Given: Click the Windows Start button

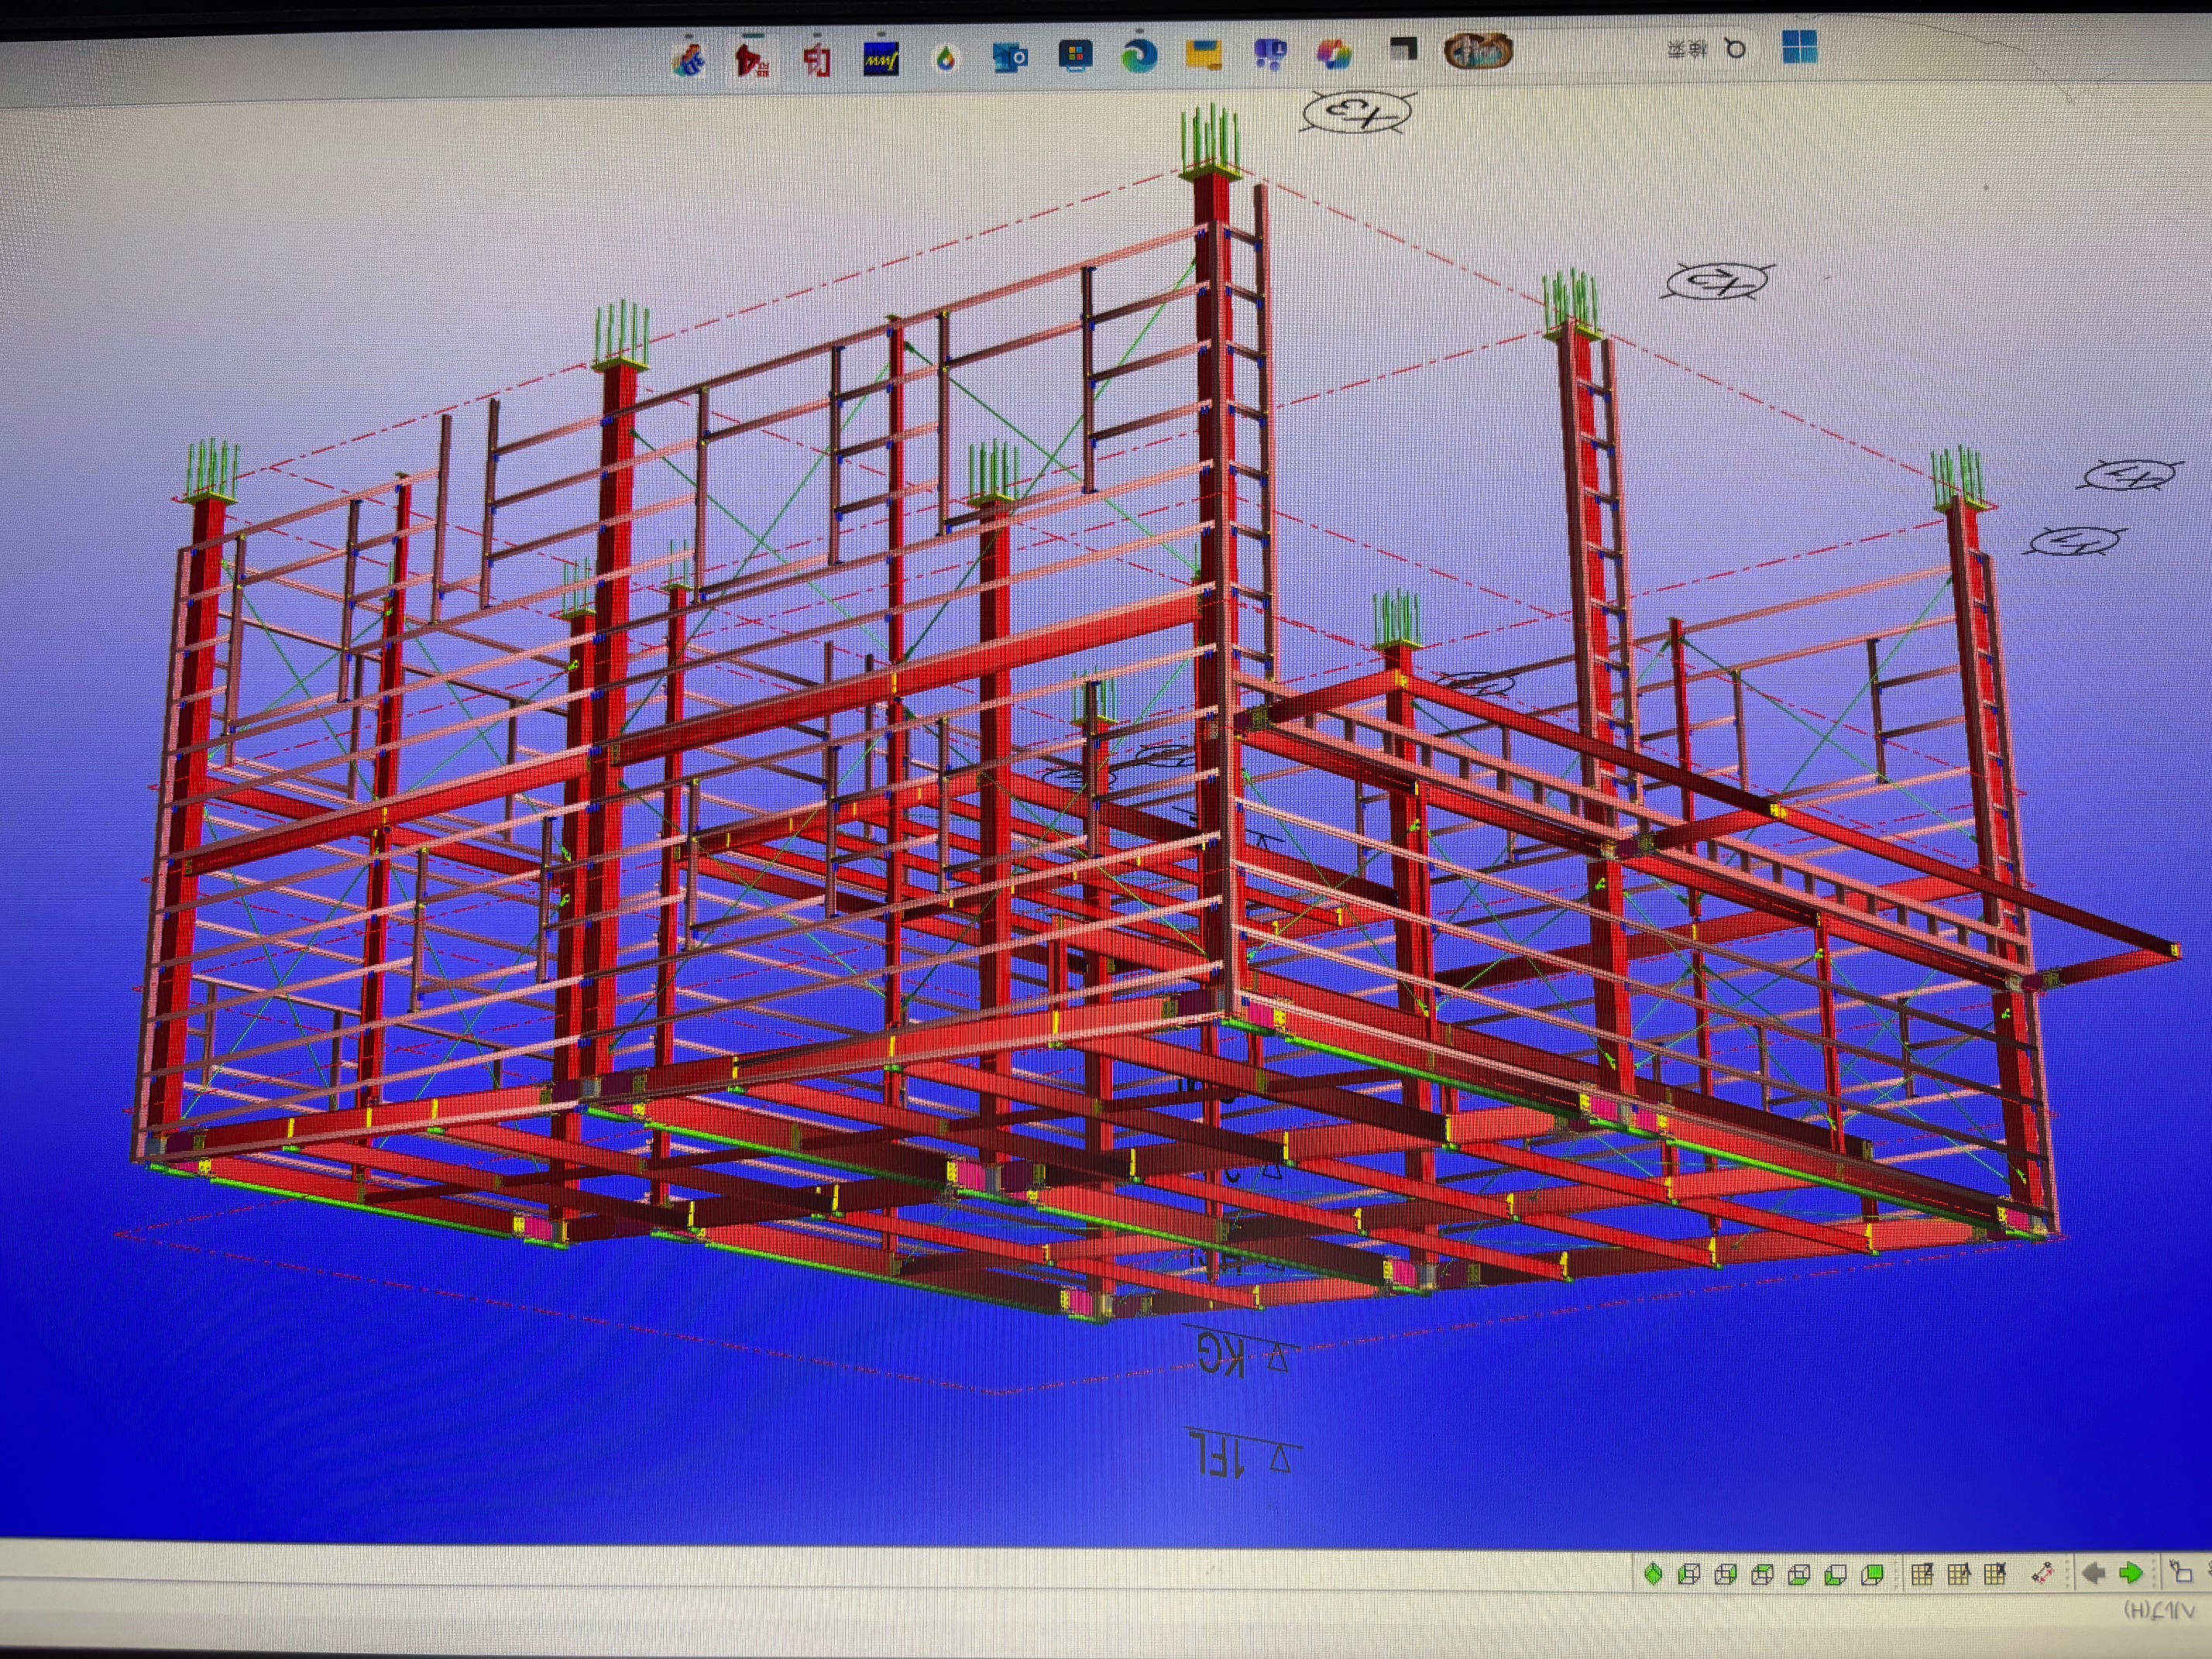Looking at the screenshot, I should pos(1799,47).
